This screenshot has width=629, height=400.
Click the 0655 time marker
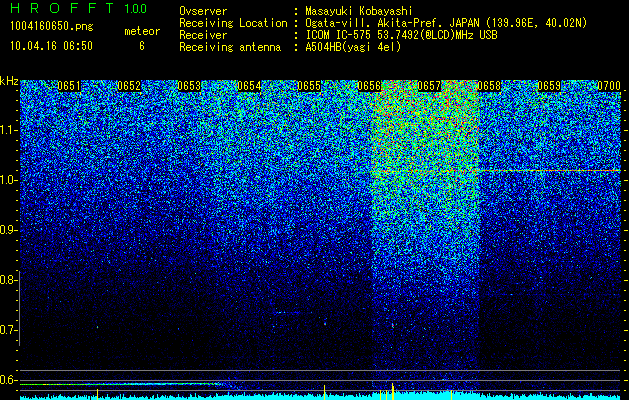(x=309, y=86)
